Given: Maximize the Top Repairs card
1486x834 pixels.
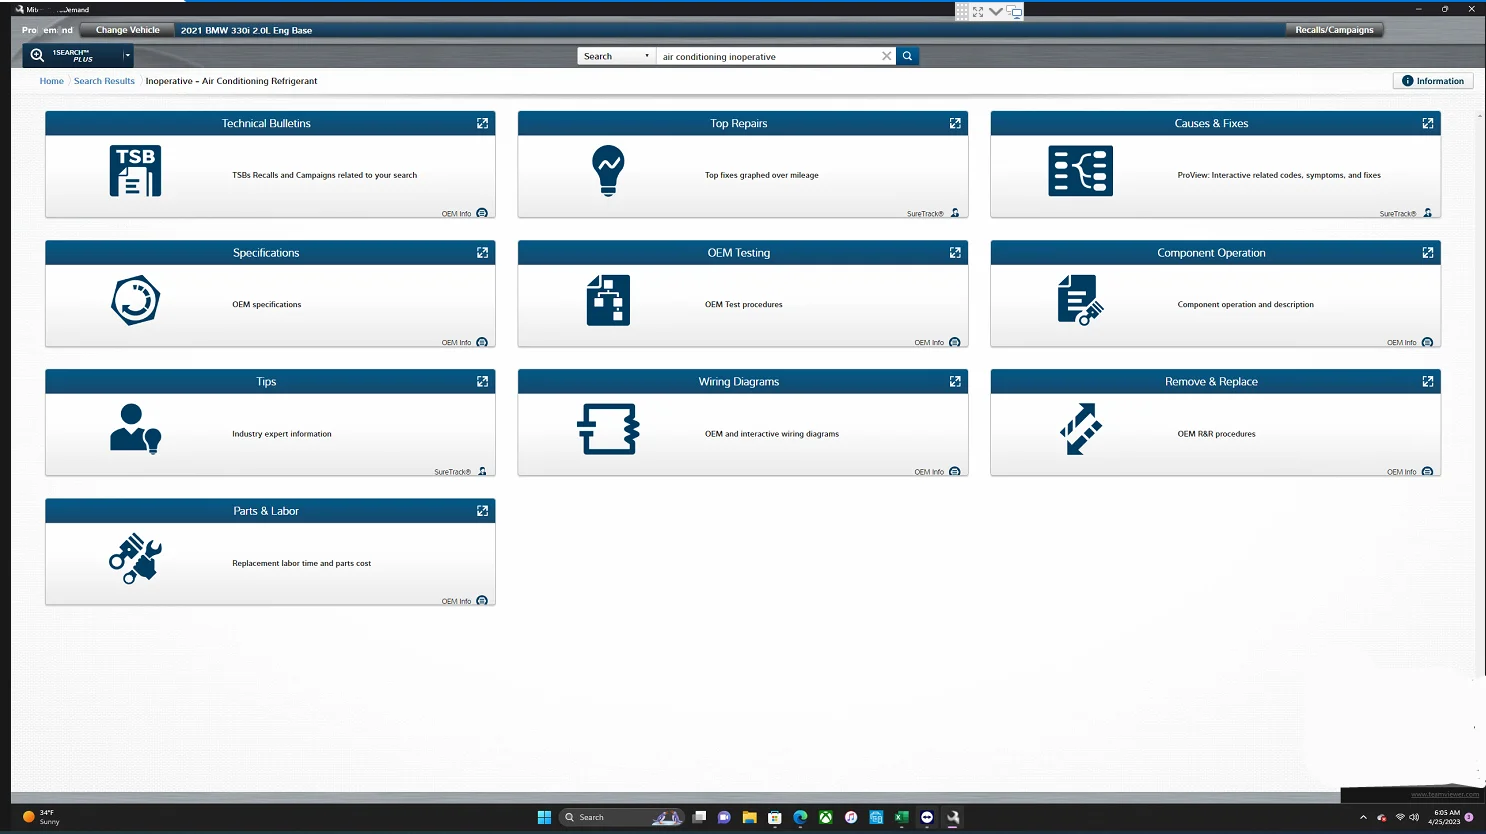Looking at the screenshot, I should (955, 123).
